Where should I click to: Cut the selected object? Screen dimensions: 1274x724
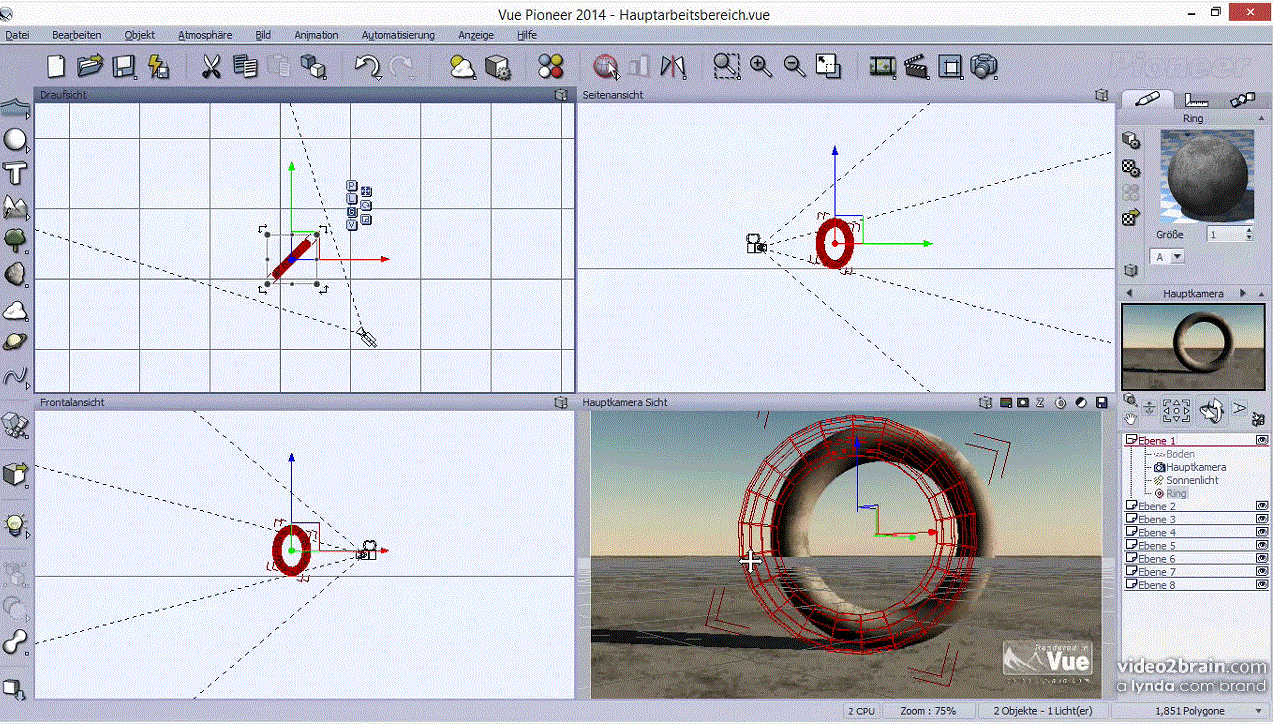pyautogui.click(x=211, y=66)
